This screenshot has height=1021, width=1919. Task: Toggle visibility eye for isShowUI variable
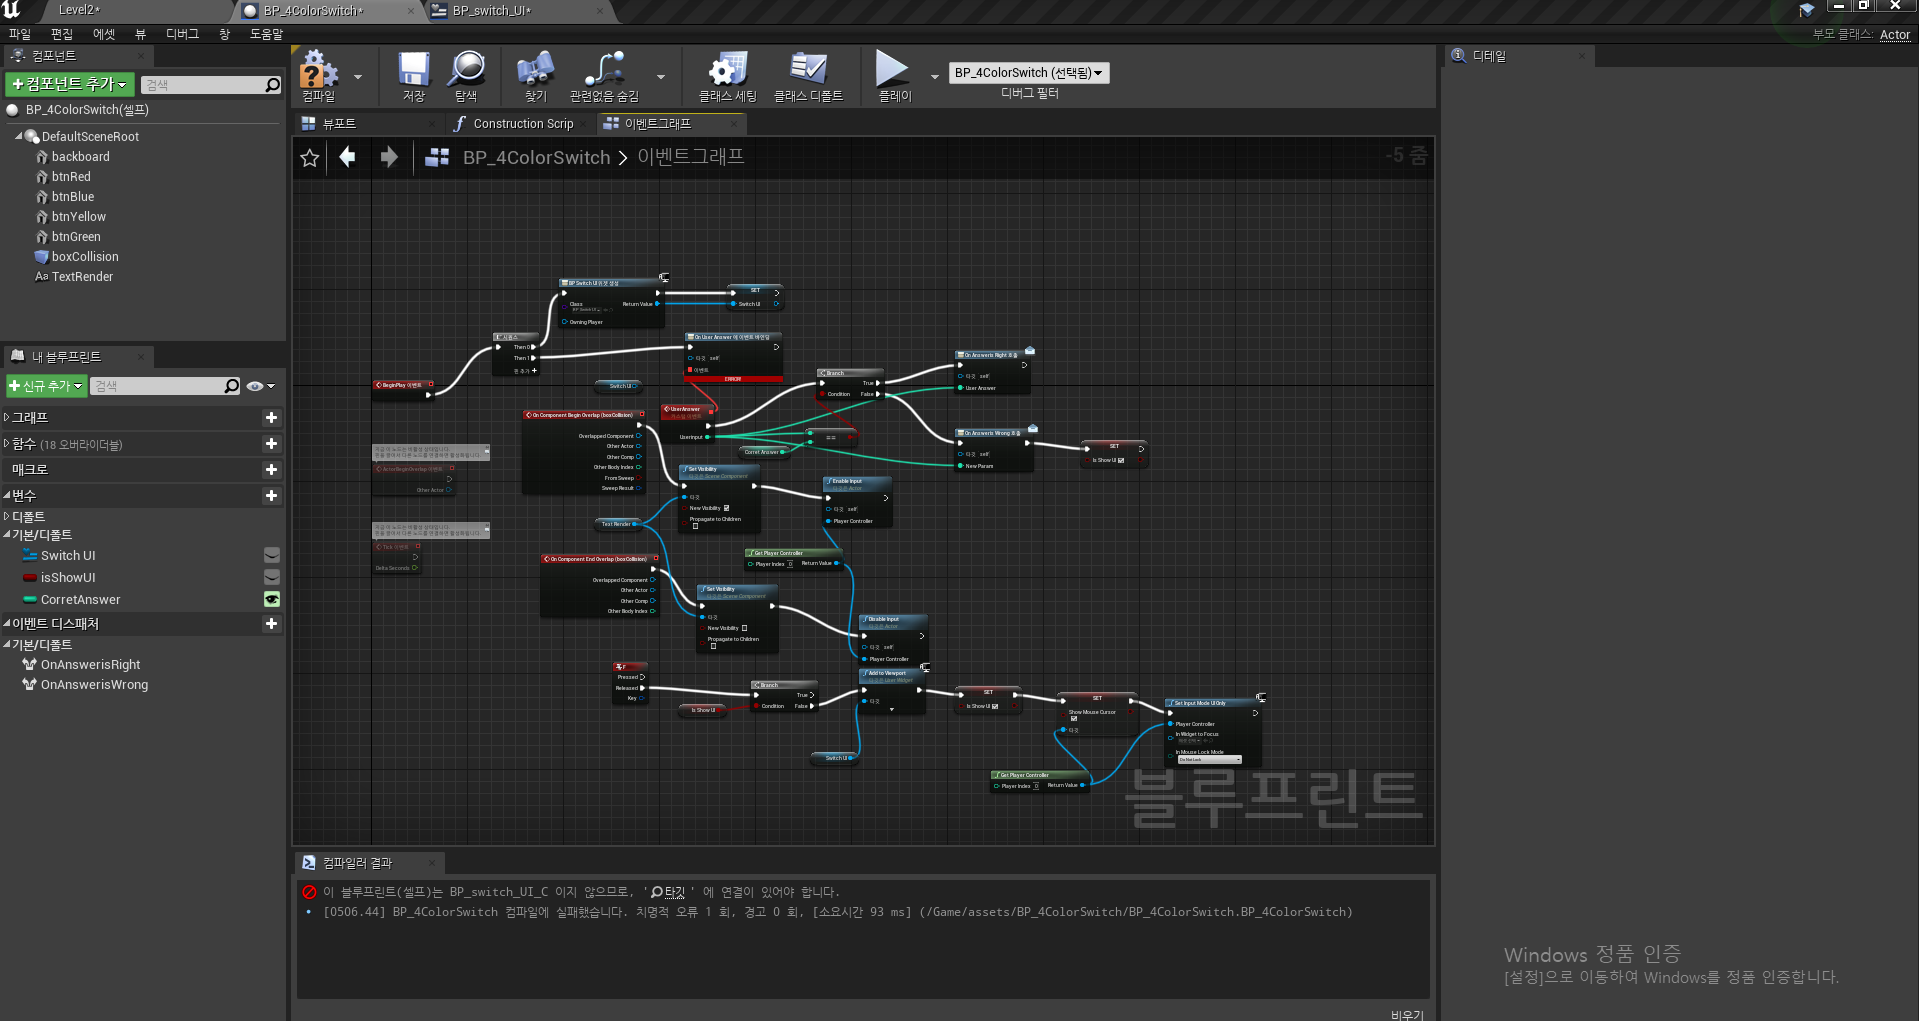click(x=271, y=578)
